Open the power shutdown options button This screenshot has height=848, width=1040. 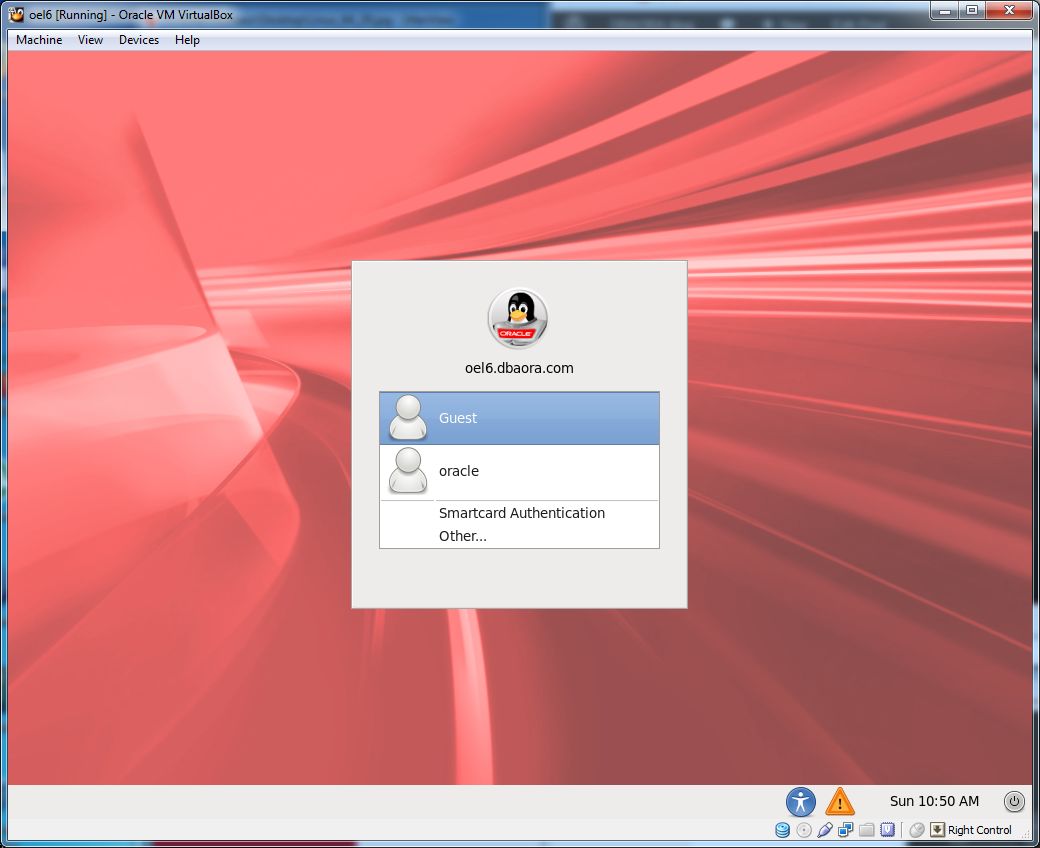click(x=1013, y=801)
